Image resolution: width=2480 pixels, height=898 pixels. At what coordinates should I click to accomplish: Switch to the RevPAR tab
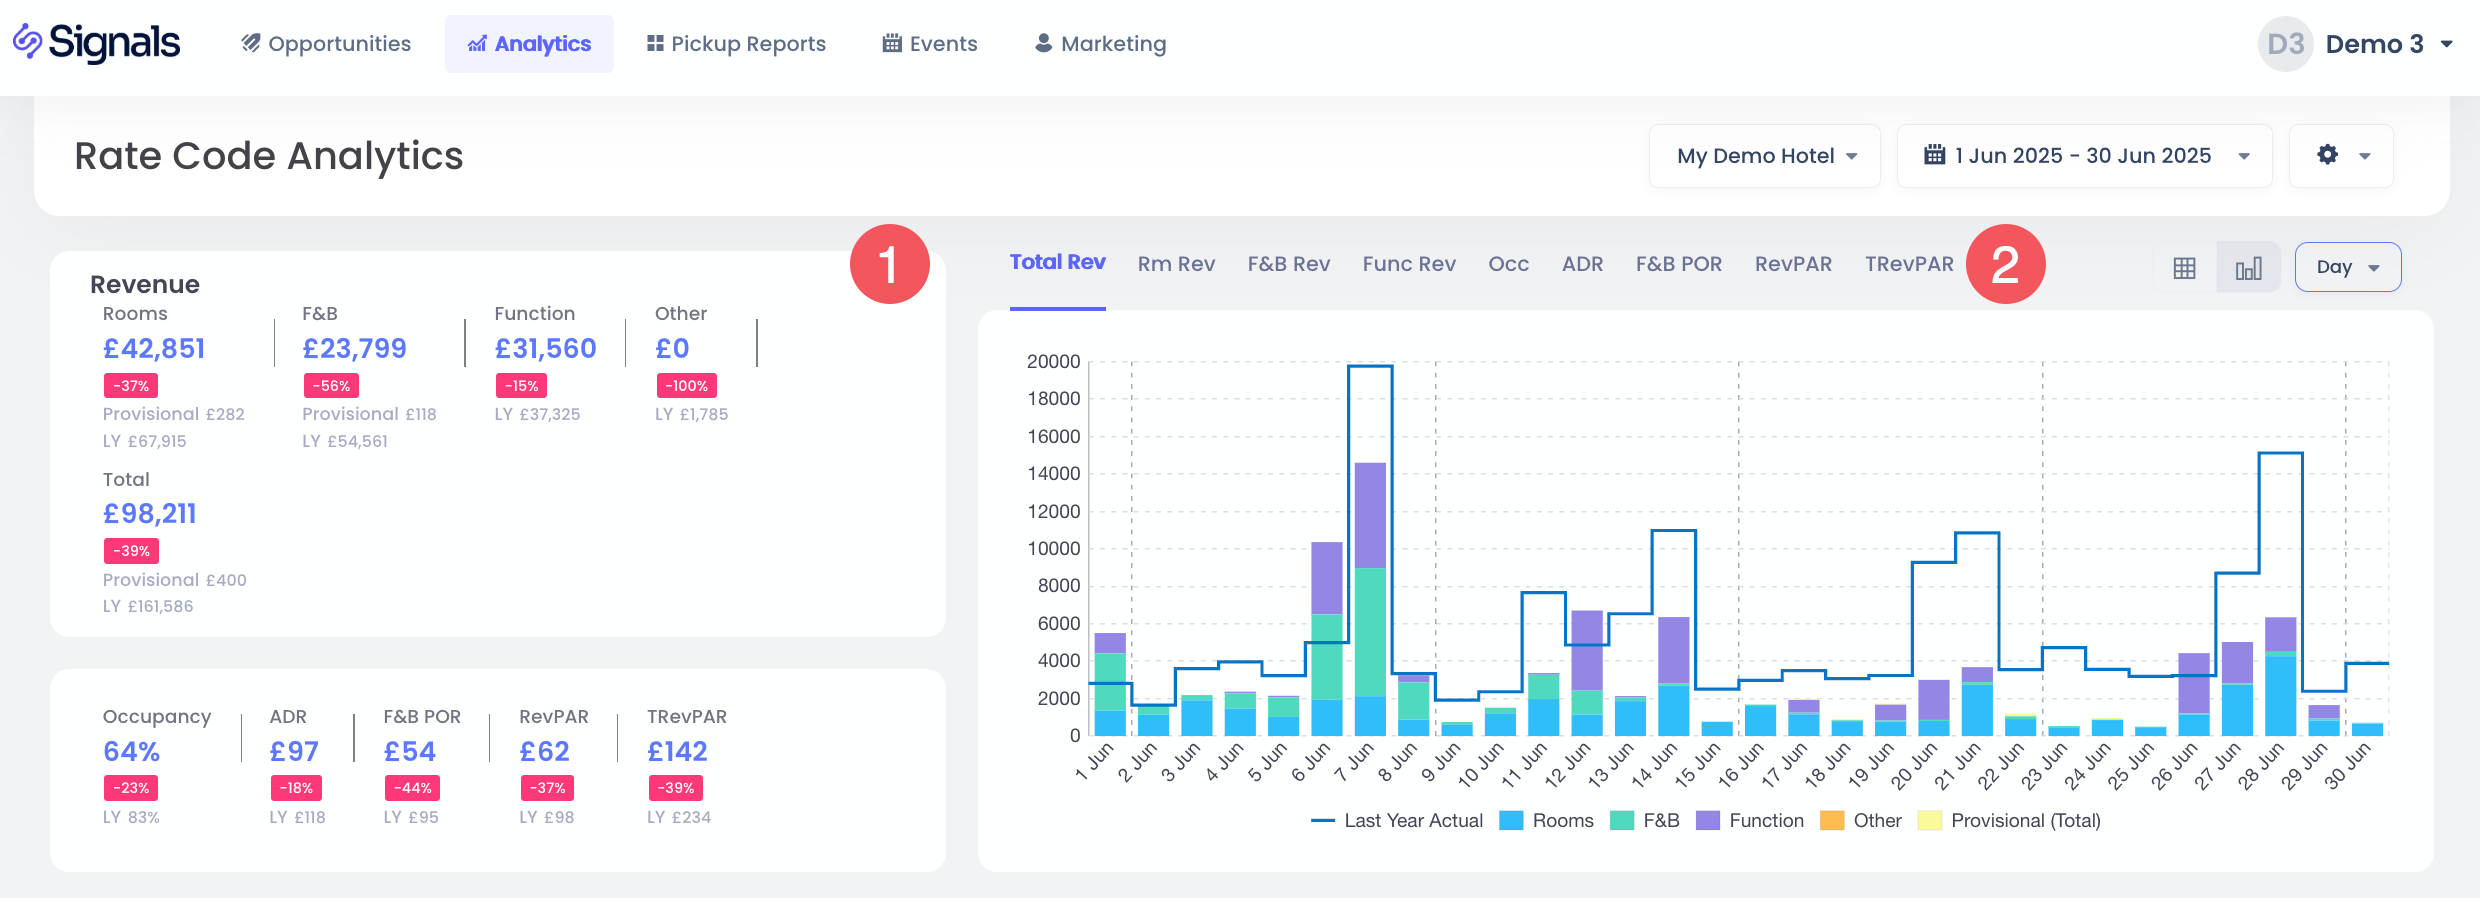[1793, 264]
